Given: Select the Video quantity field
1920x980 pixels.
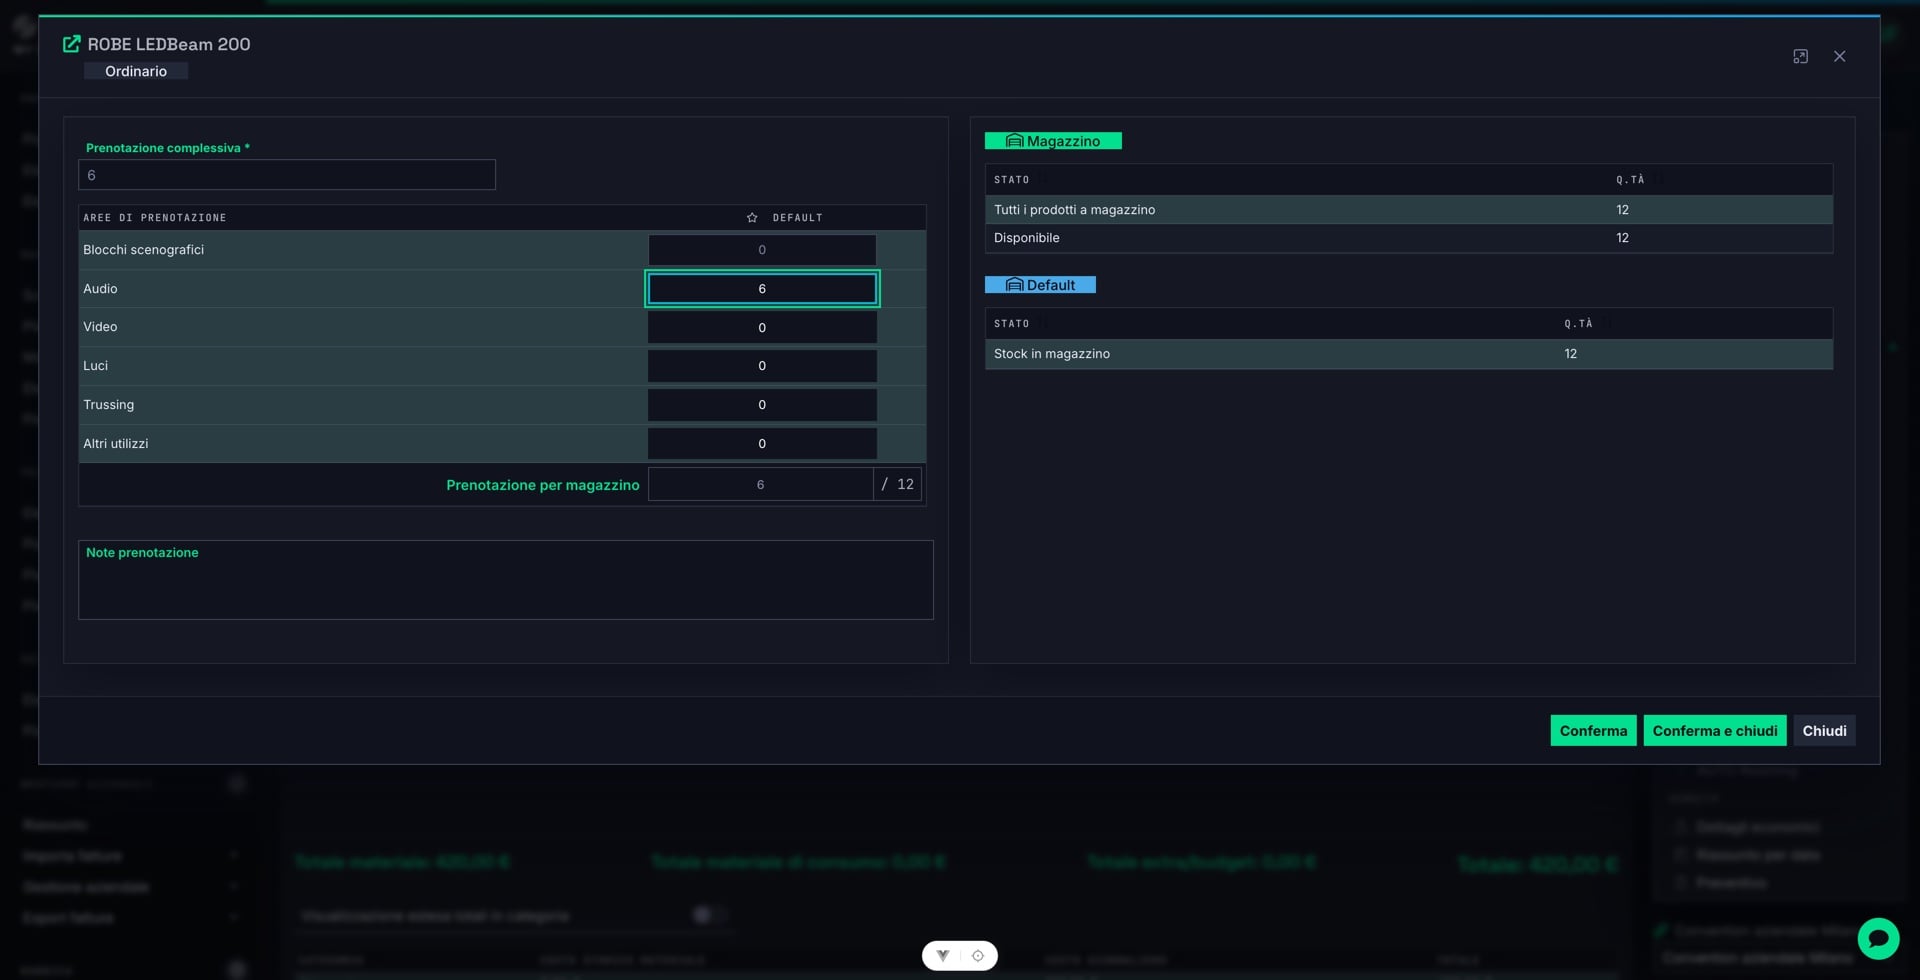Looking at the screenshot, I should click(x=762, y=328).
